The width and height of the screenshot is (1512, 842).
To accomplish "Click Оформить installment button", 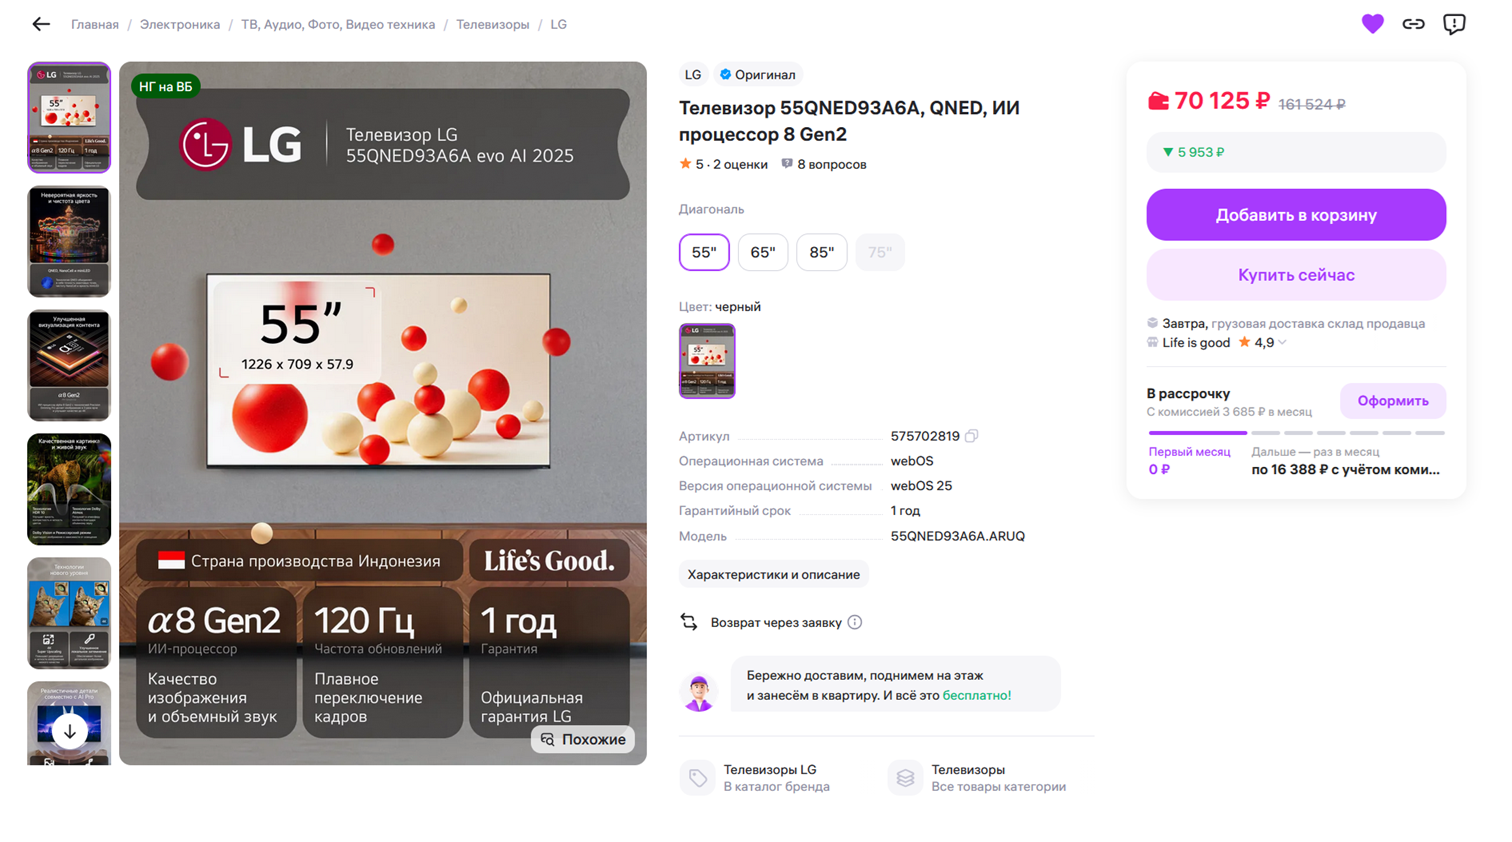I will pos(1393,401).
